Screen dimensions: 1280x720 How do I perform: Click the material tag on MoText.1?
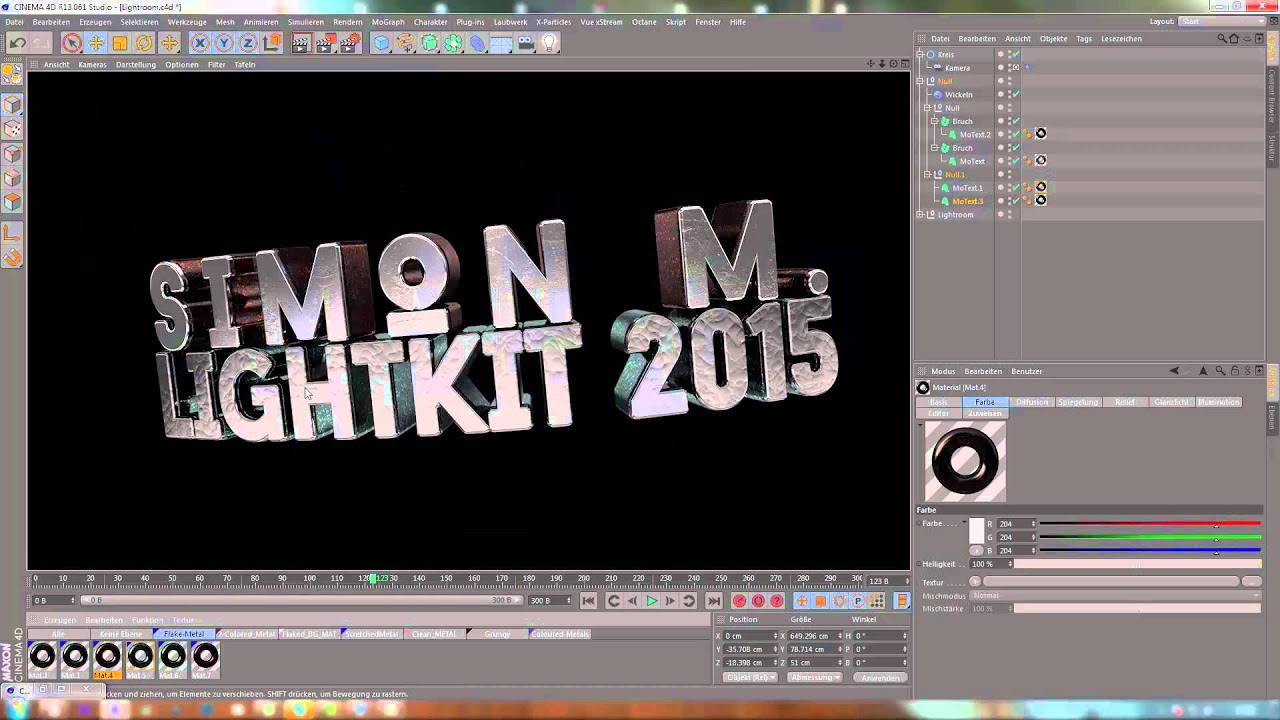(1041, 187)
